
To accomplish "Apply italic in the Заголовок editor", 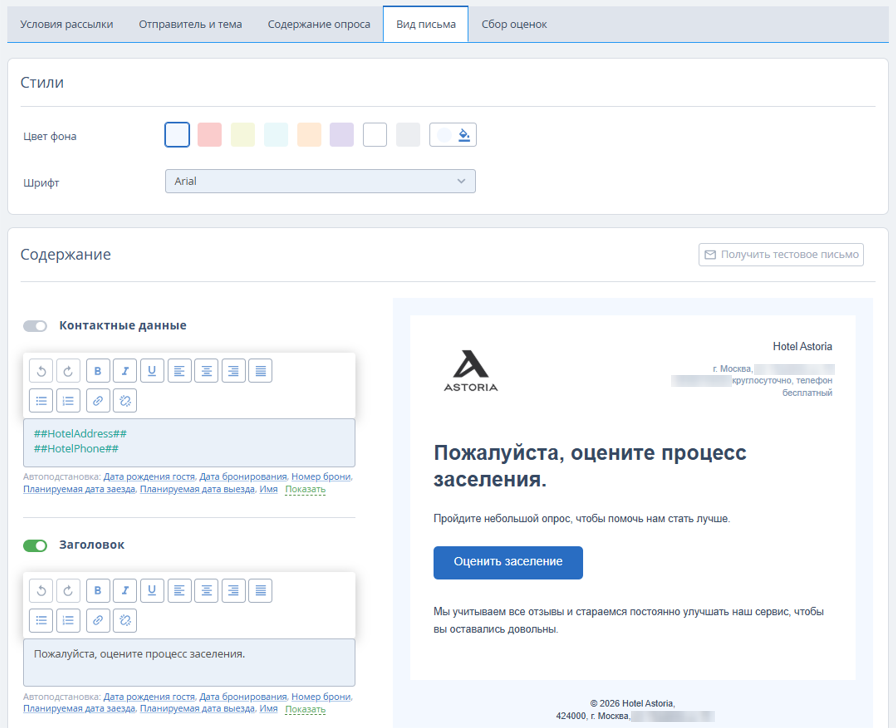I will coord(125,590).
